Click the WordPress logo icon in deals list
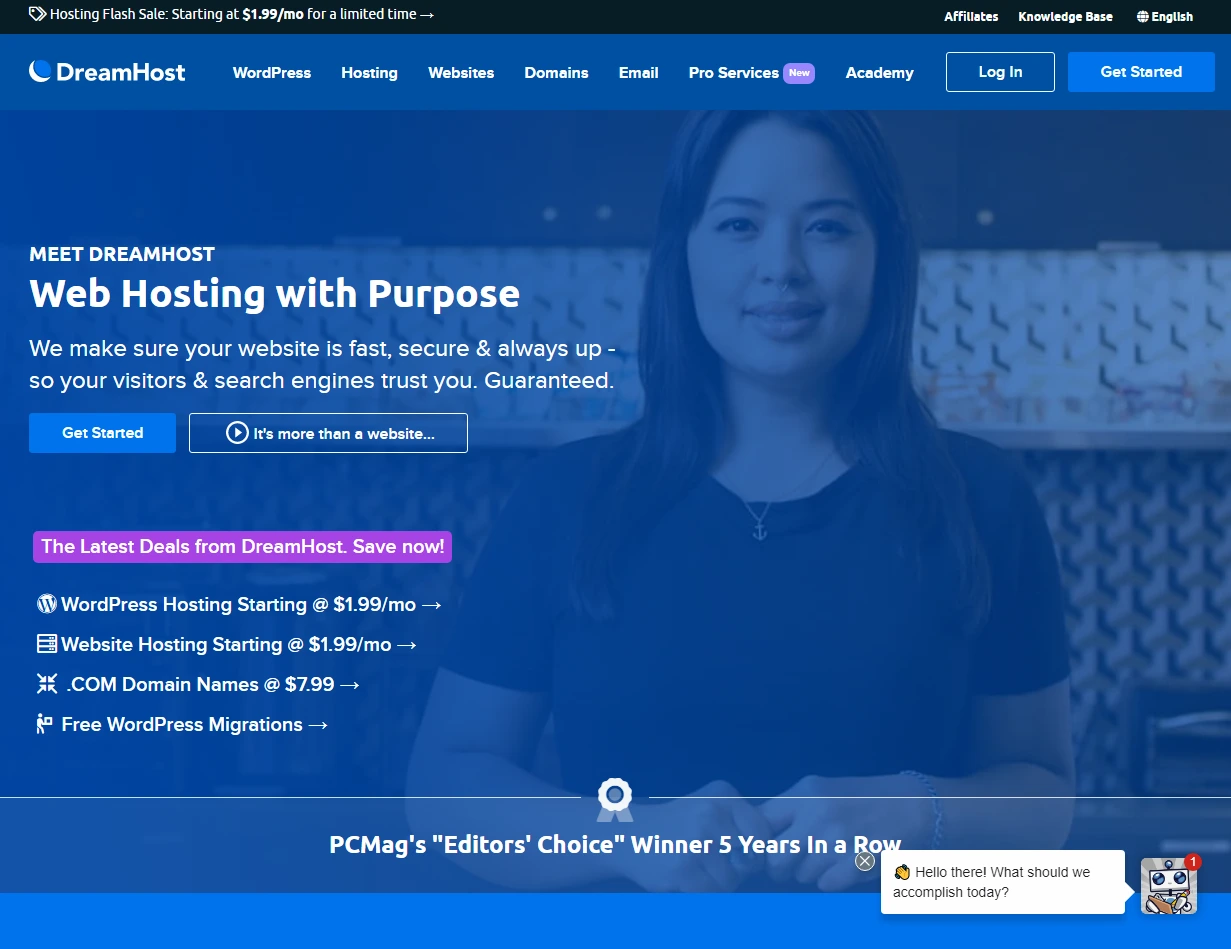 click(46, 604)
